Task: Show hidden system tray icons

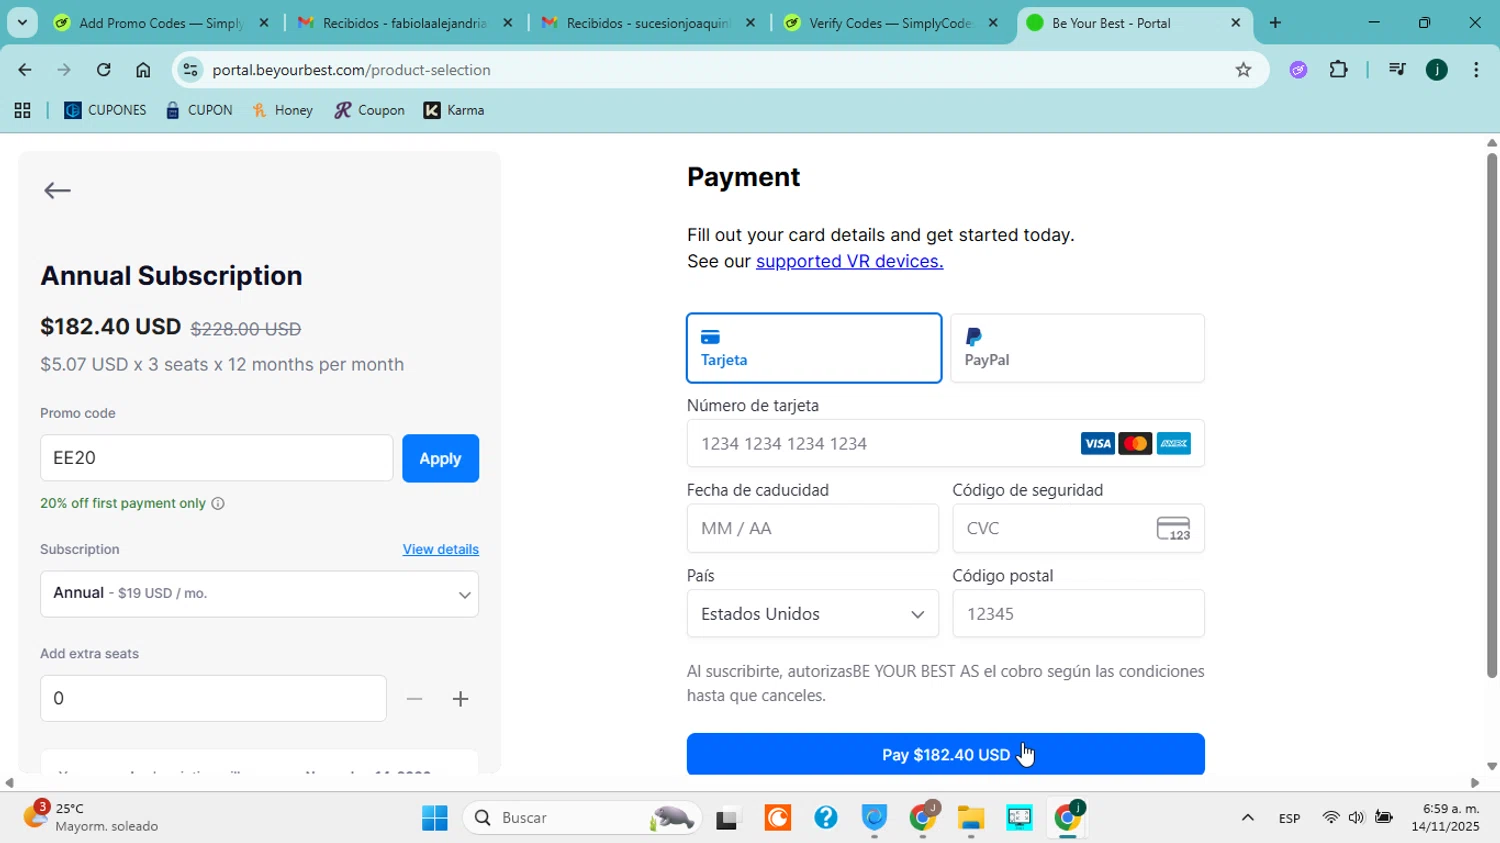Action: [x=1247, y=818]
